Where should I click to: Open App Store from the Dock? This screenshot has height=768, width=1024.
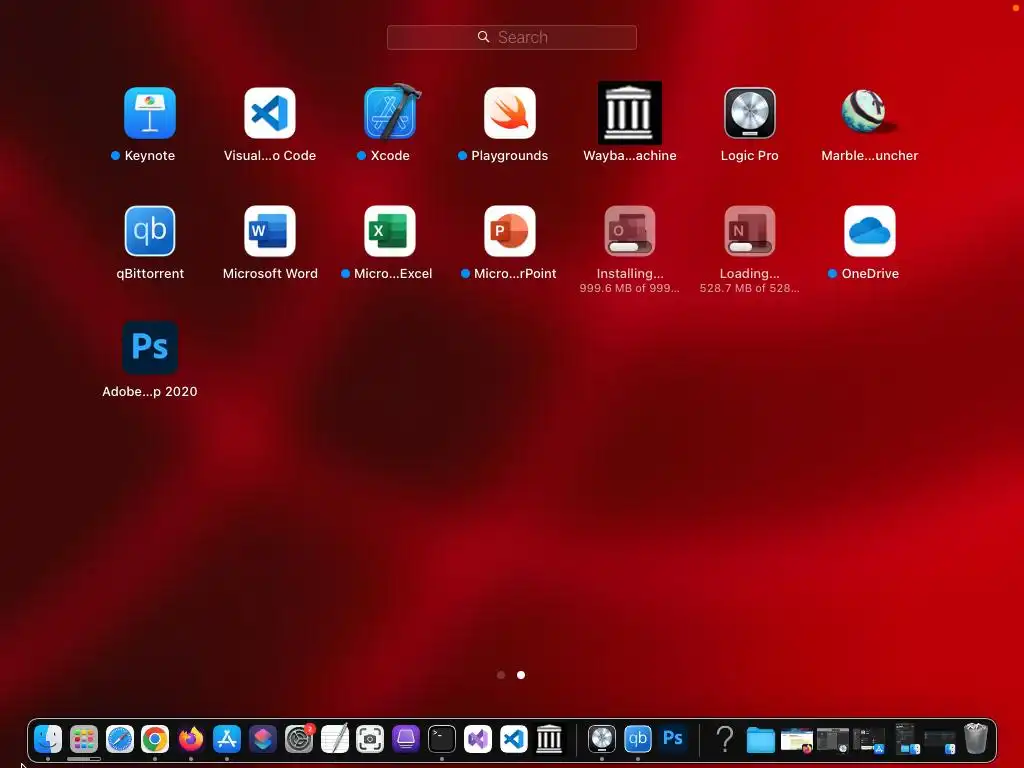pos(227,739)
